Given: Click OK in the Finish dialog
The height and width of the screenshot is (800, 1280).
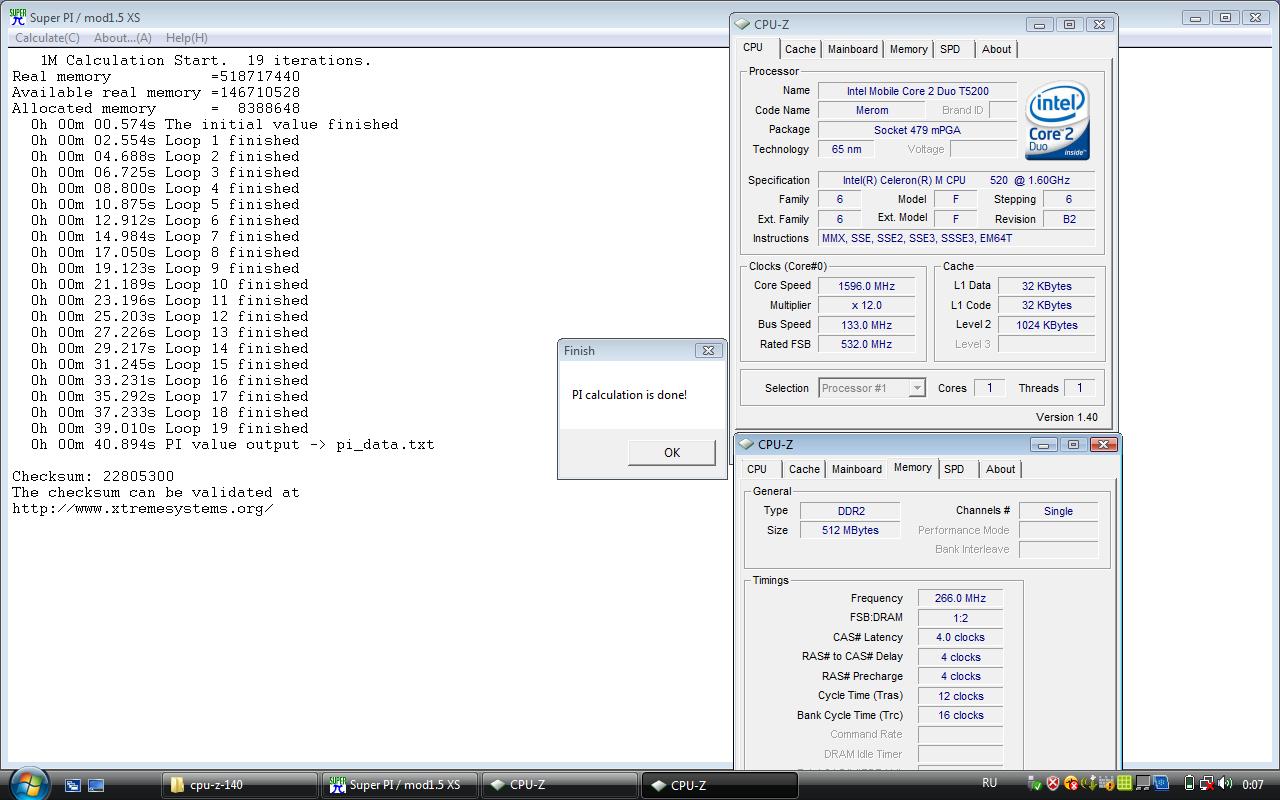Looking at the screenshot, I should tap(672, 452).
